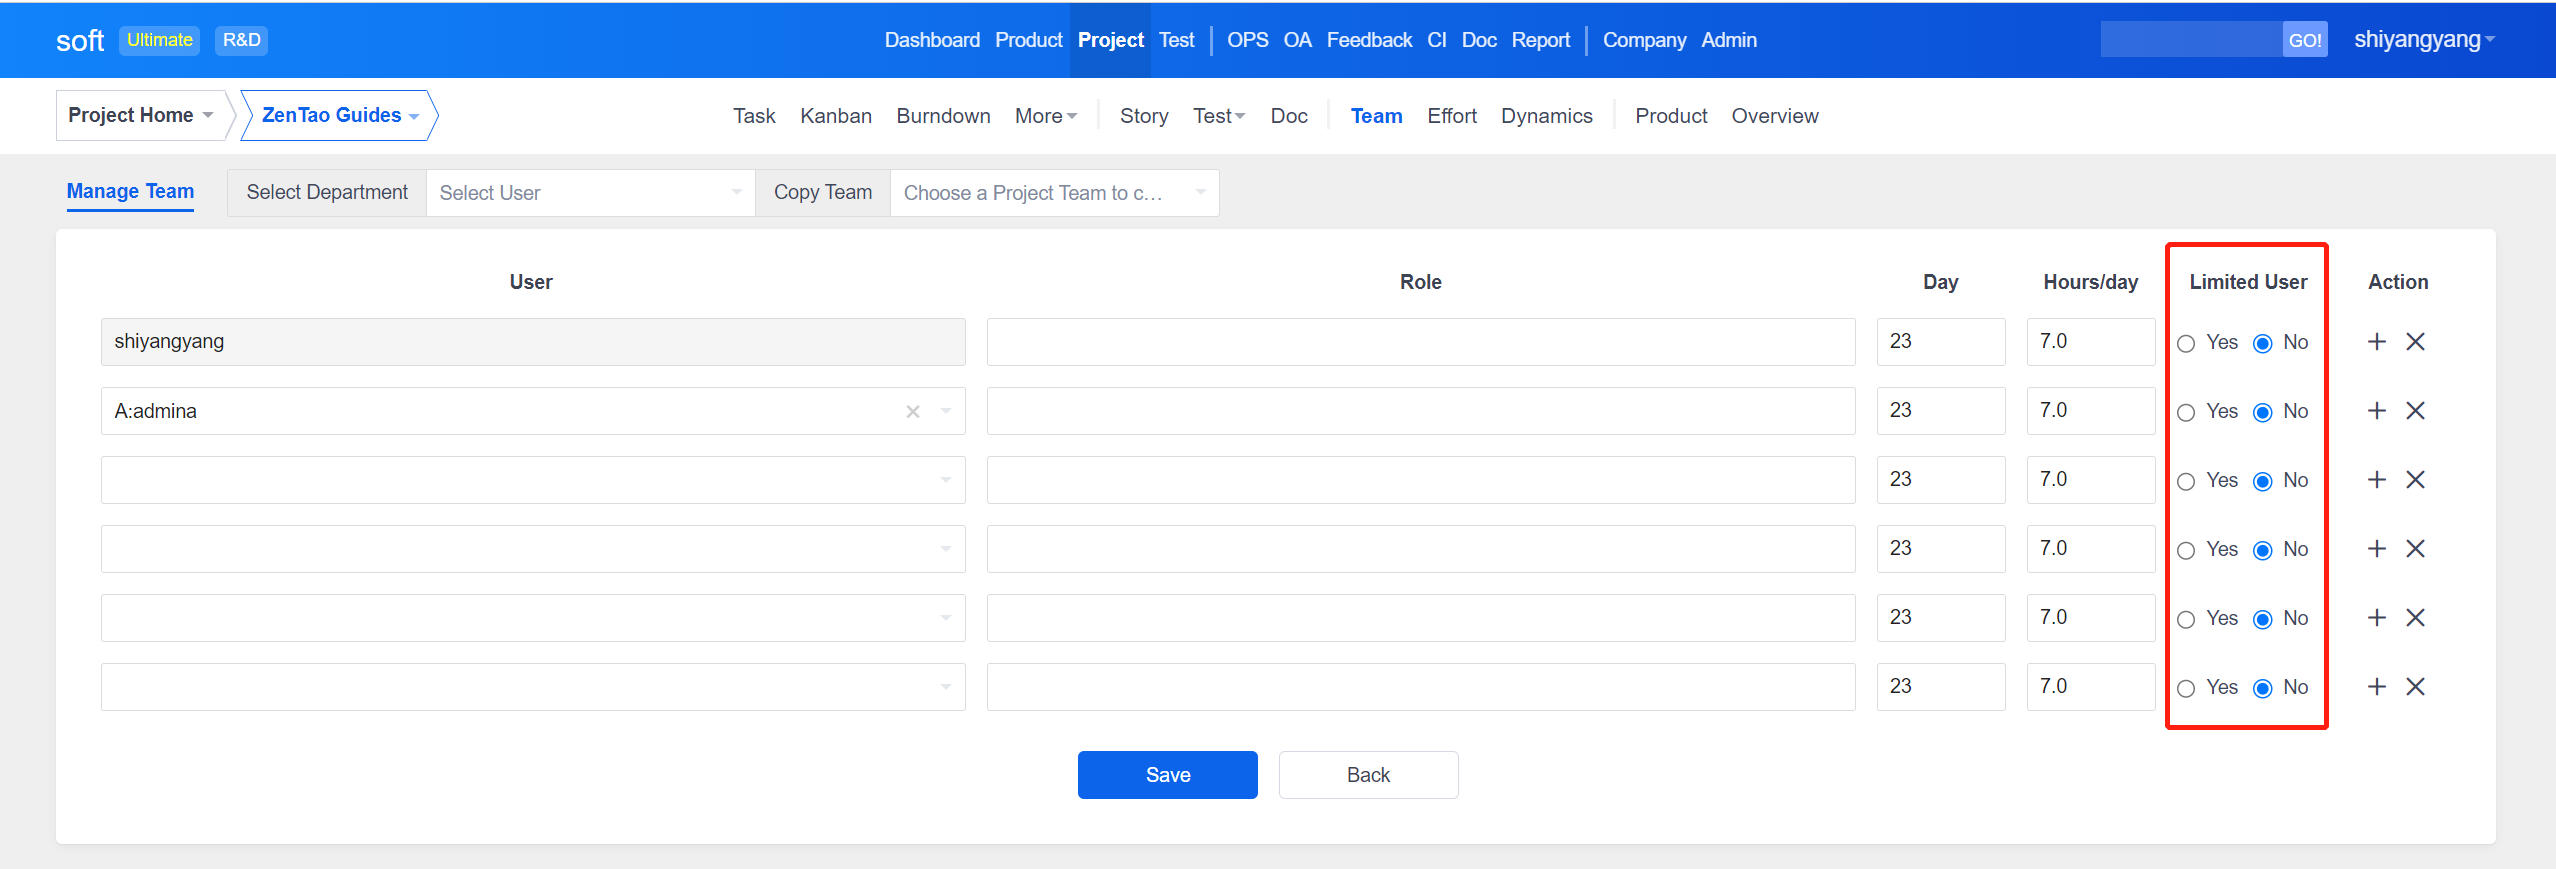Image resolution: width=2556 pixels, height=869 pixels.
Task: Select No radio in the last row
Action: pos(2262,689)
